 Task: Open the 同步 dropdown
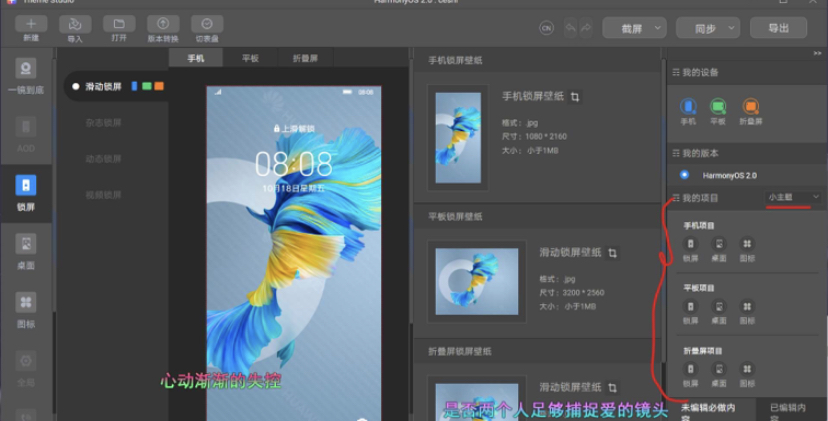click(x=708, y=28)
